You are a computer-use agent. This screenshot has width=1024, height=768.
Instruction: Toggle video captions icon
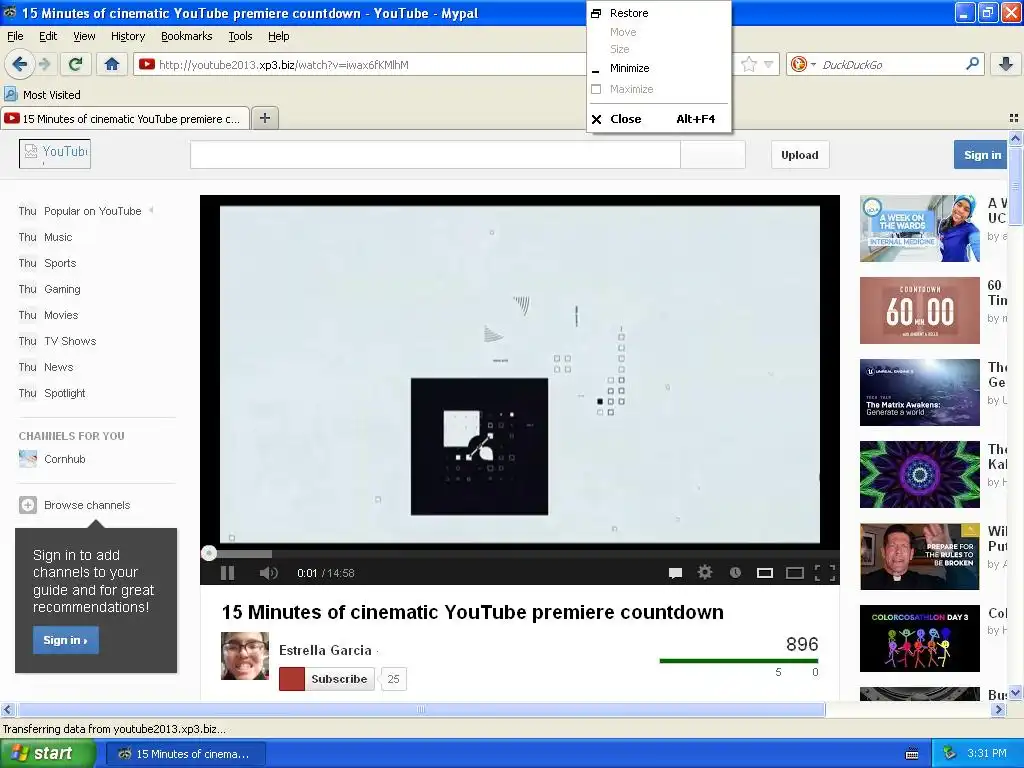(675, 573)
